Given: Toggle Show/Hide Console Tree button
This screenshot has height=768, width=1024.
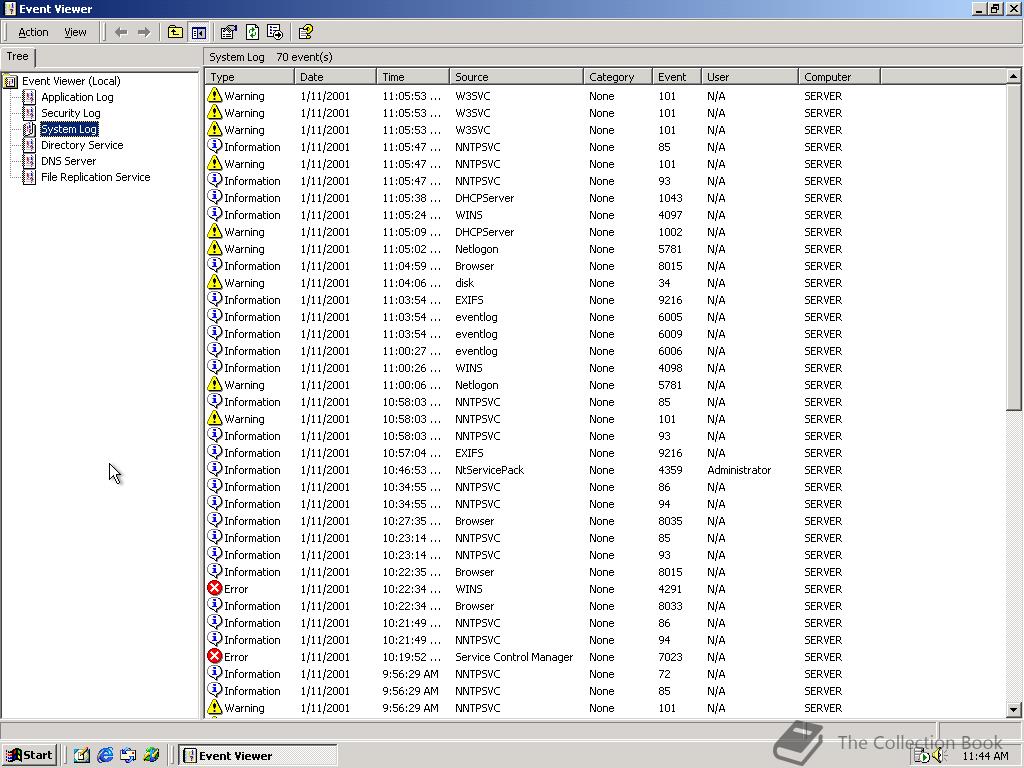Looking at the screenshot, I should tap(199, 32).
